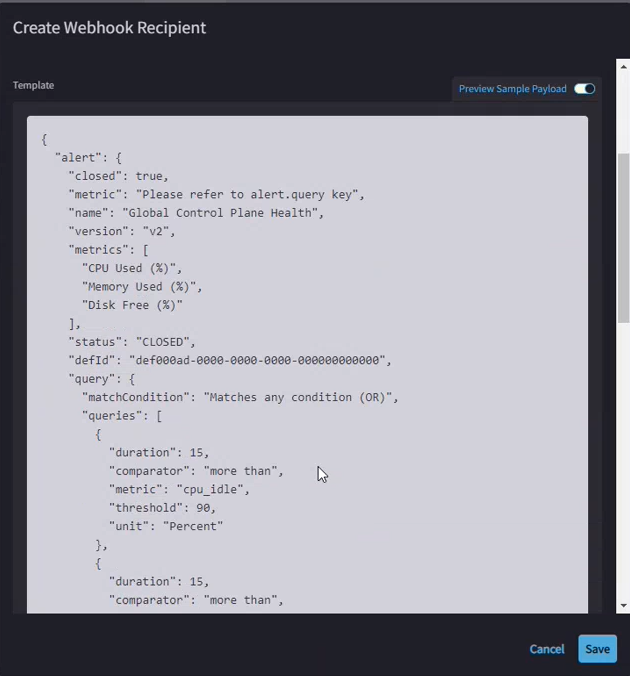
Task: Click the "Memory Used (%)" entry
Action: 142,287
